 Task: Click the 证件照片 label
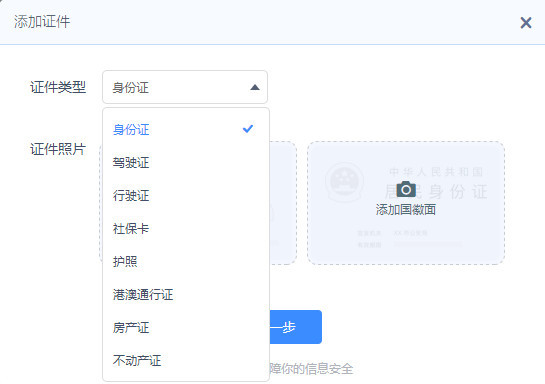pos(58,149)
